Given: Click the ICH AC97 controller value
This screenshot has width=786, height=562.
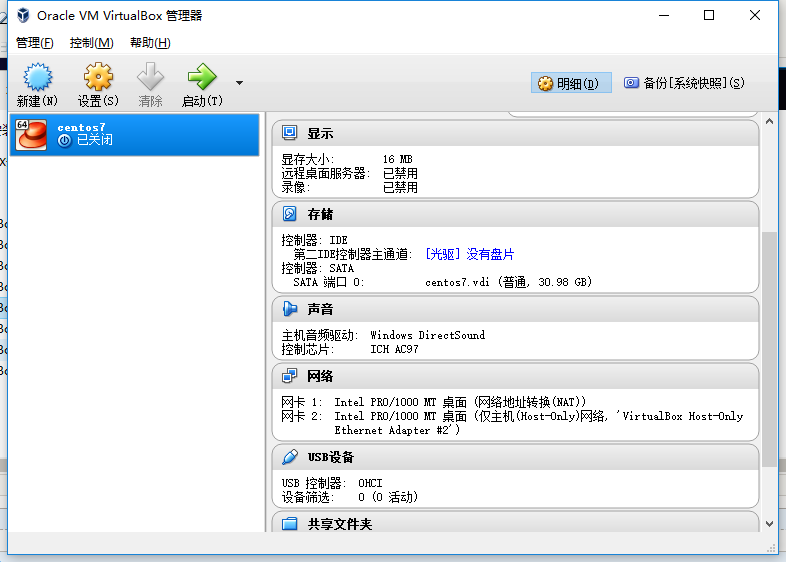Looking at the screenshot, I should point(394,349).
